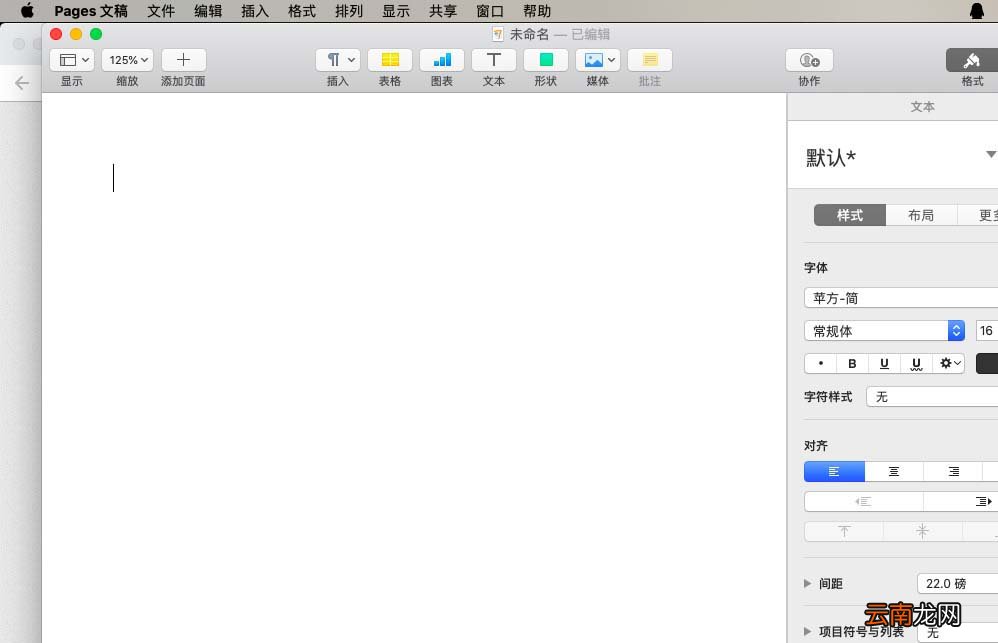Viewport: 998px width, 643px height.
Task: Click the back arrow in the background window
Action: pyautogui.click(x=22, y=83)
